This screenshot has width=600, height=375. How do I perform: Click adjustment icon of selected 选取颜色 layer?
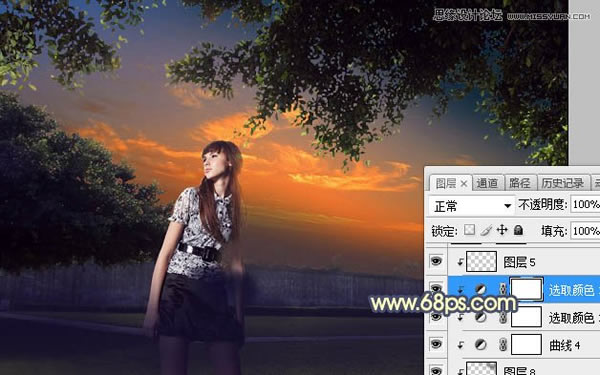pyautogui.click(x=481, y=290)
